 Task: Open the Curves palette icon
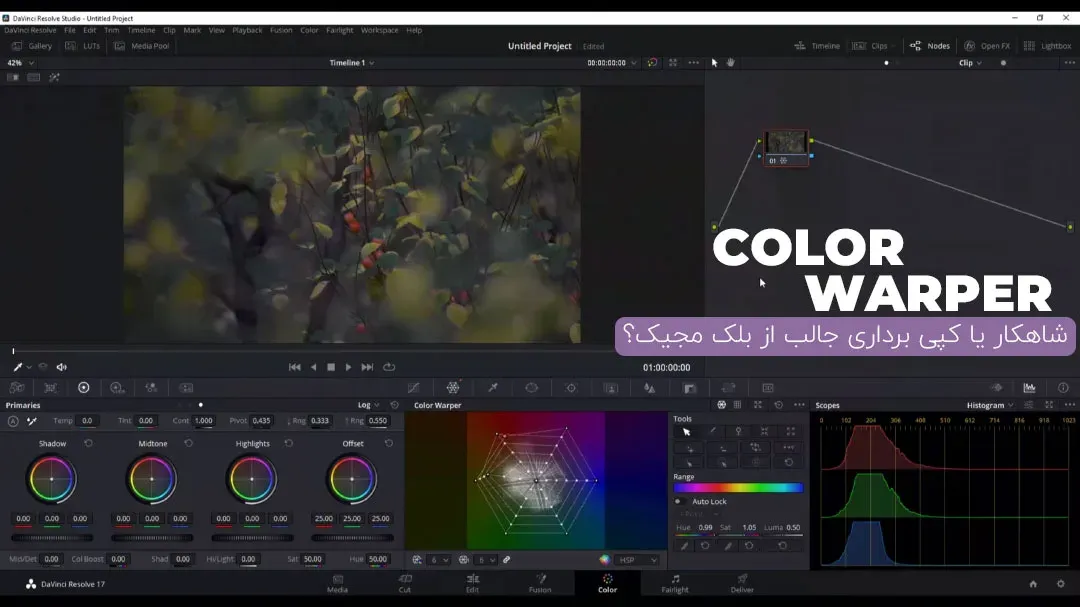(413, 388)
